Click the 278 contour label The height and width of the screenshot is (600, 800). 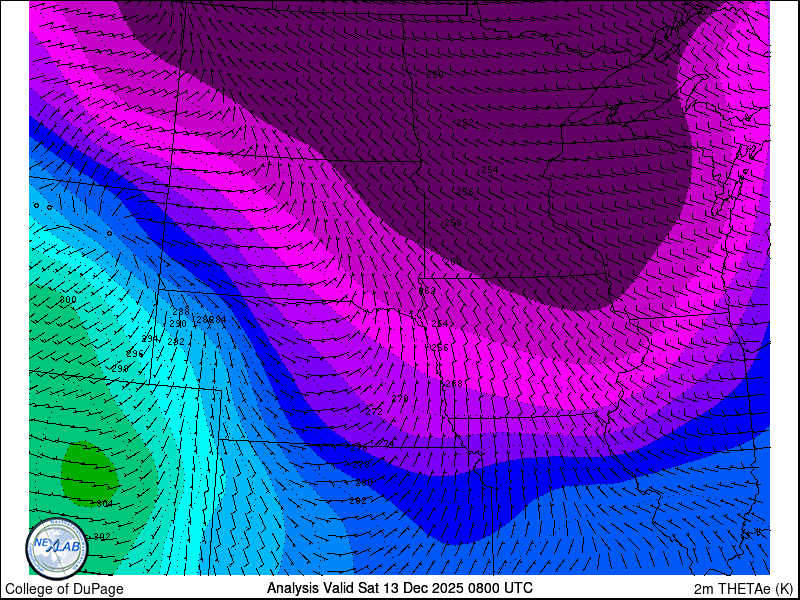click(x=361, y=465)
